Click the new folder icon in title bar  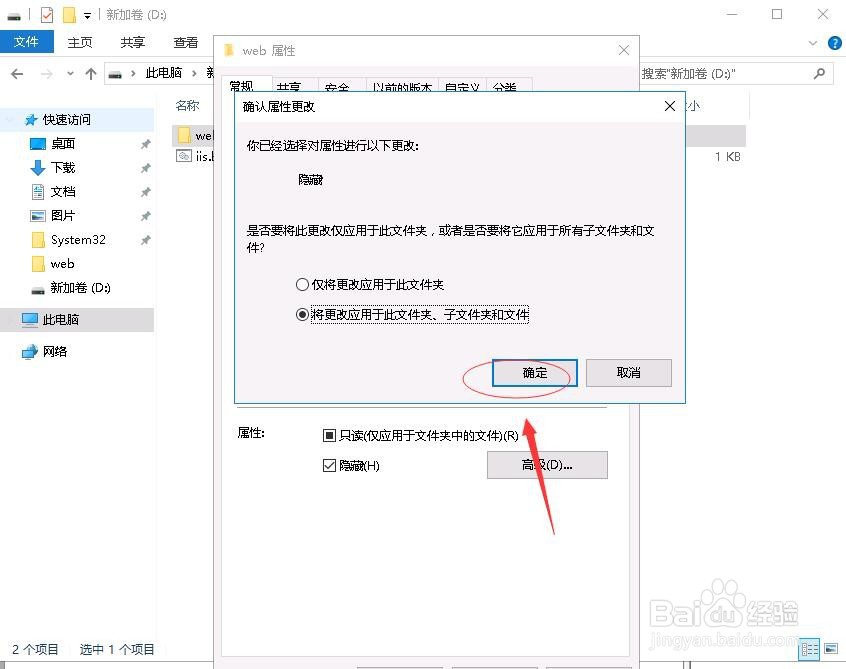point(69,14)
